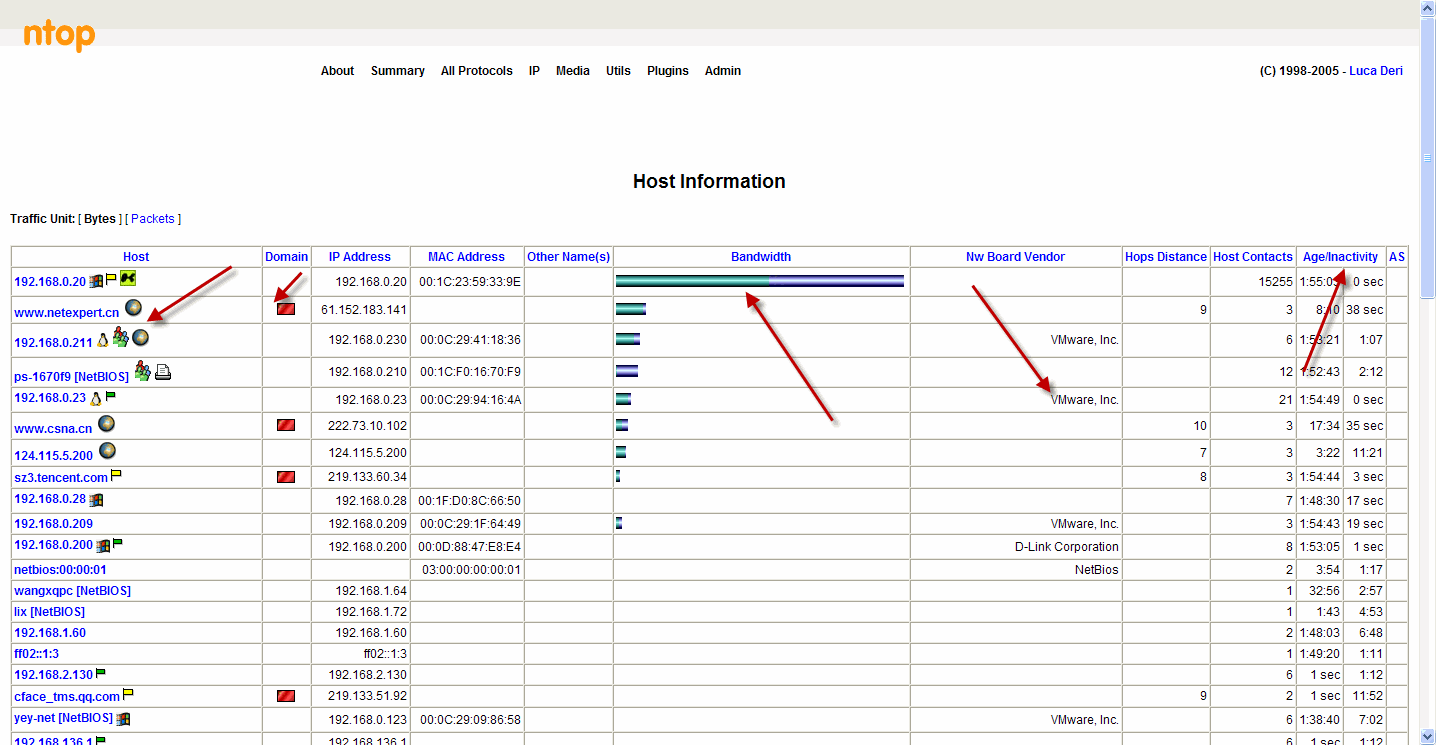Screen dimensions: 1436x745
Task: Open the Luca Deri author link
Action: (x=1375, y=71)
